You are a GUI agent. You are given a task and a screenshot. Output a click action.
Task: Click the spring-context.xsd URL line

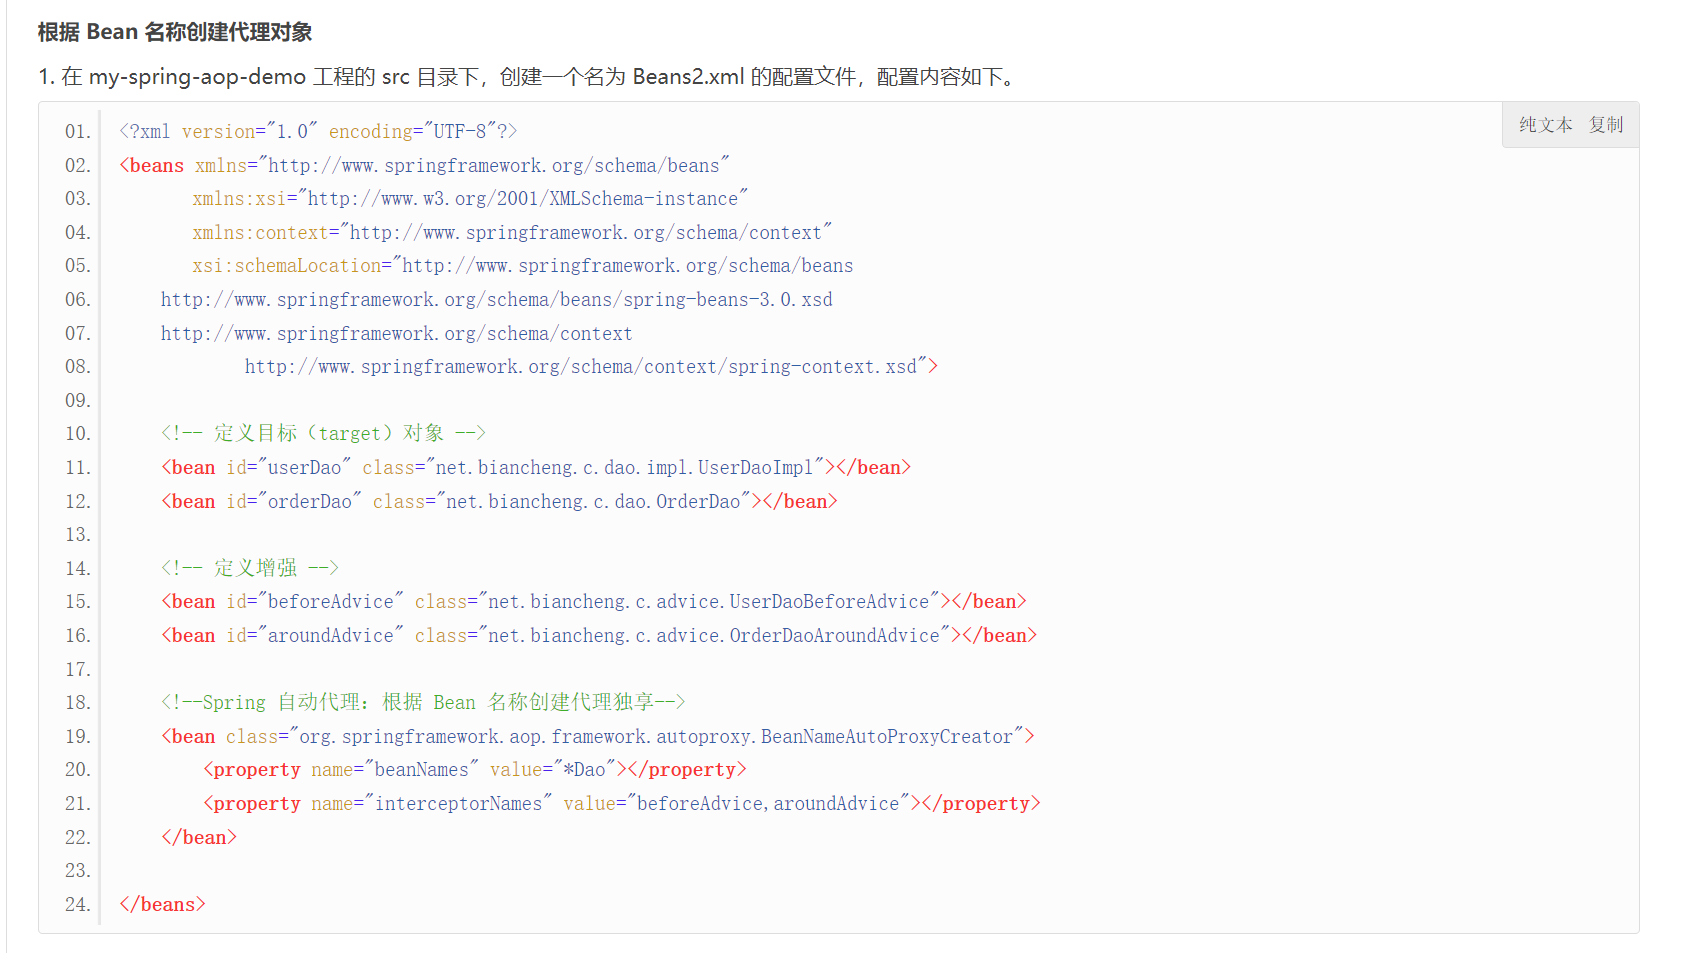591,367
